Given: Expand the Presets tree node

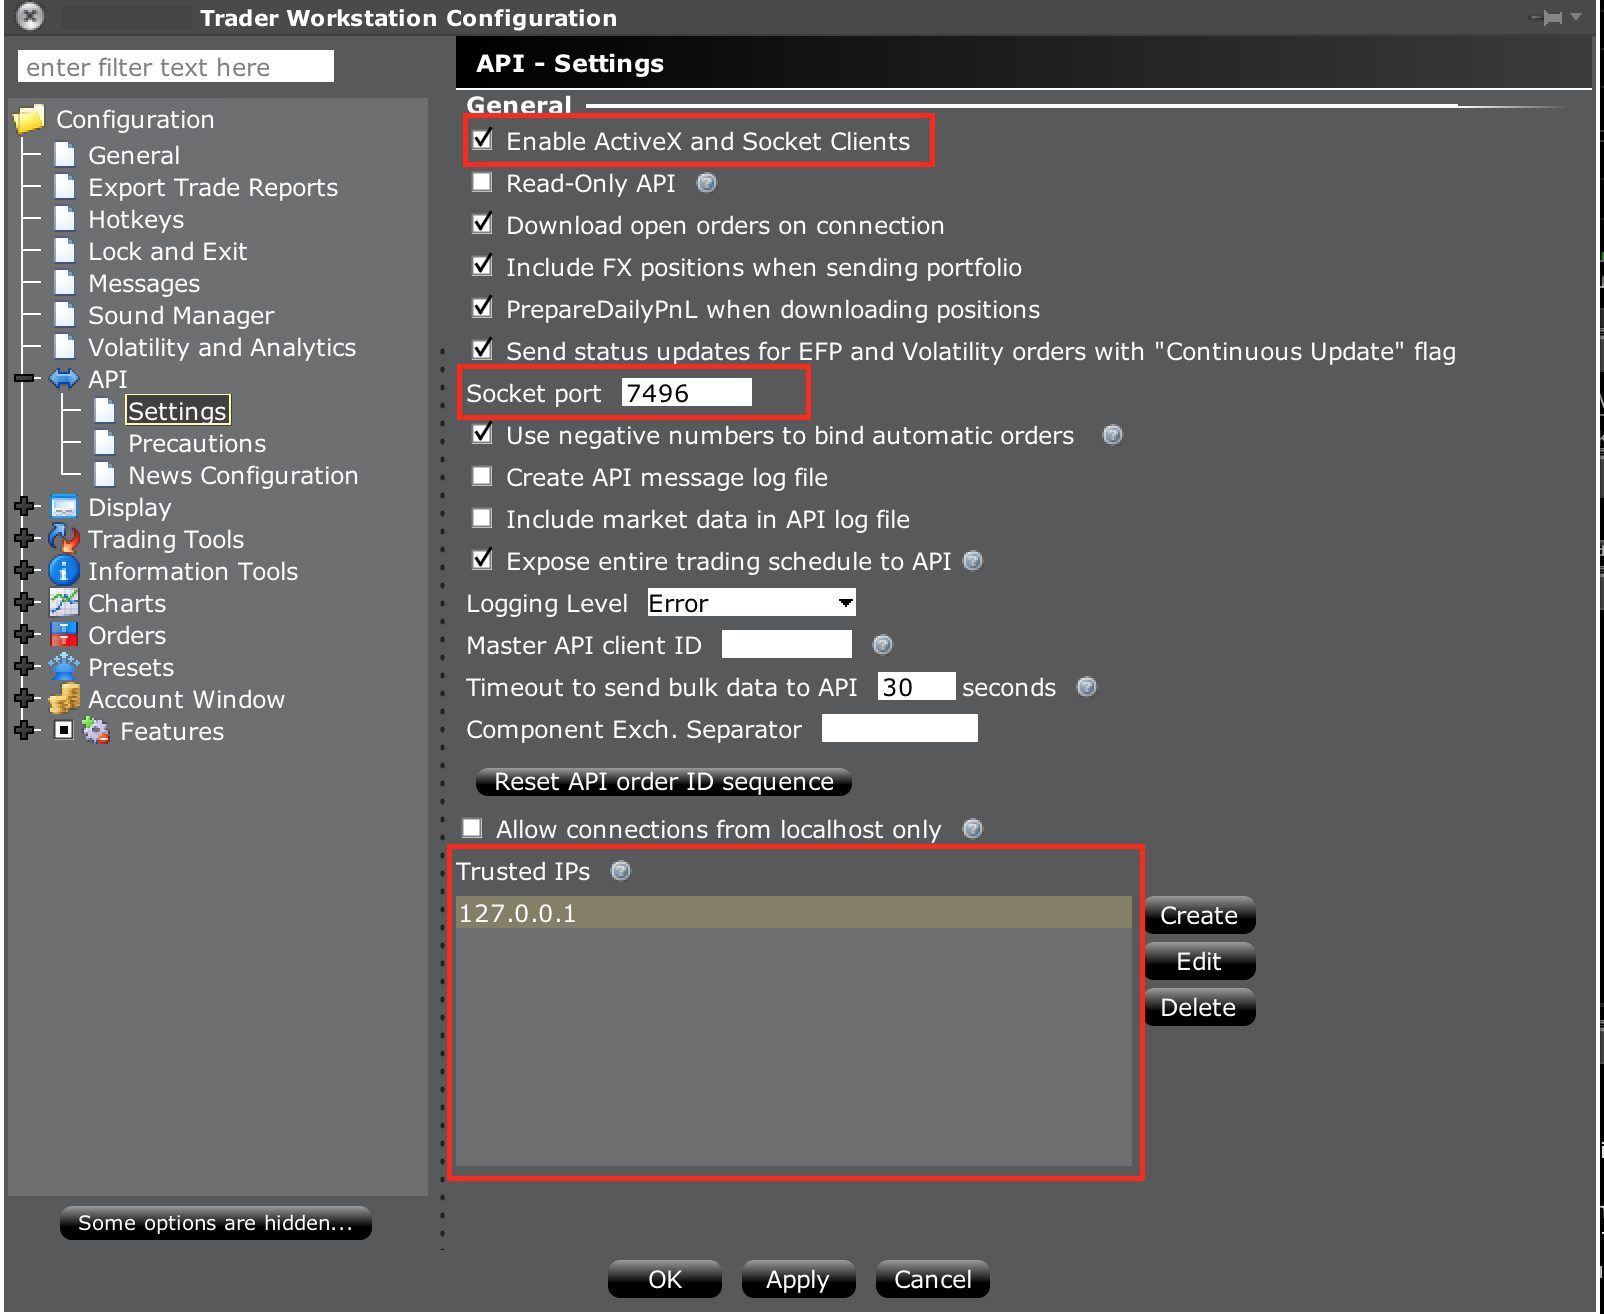Looking at the screenshot, I should 24,667.
